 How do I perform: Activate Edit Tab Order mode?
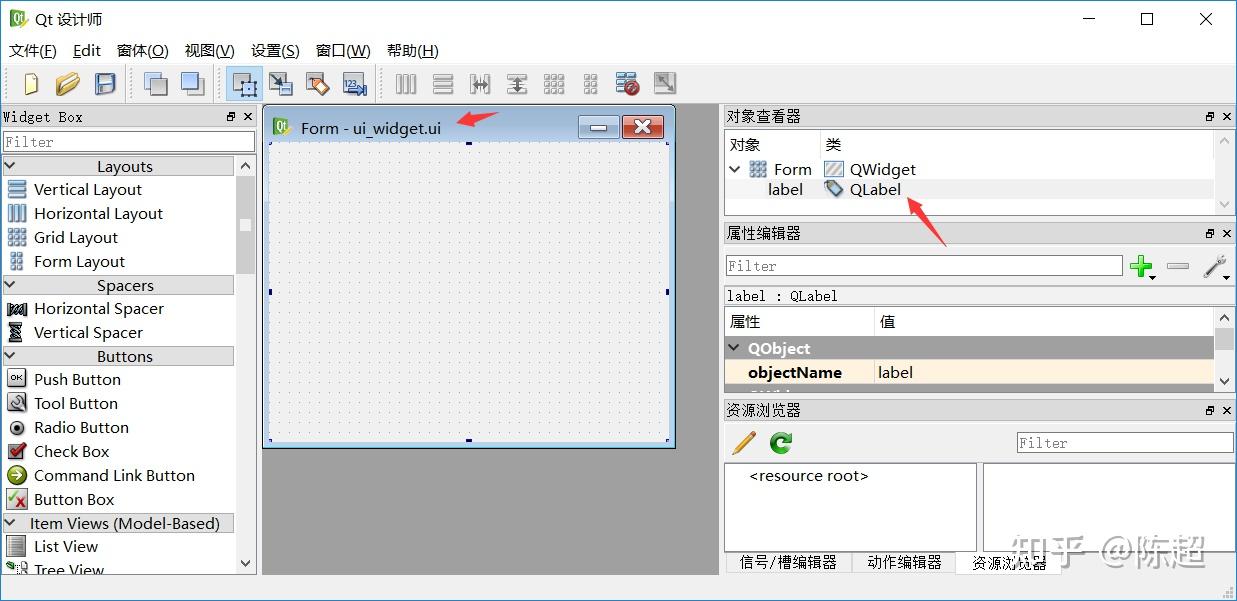(x=355, y=84)
